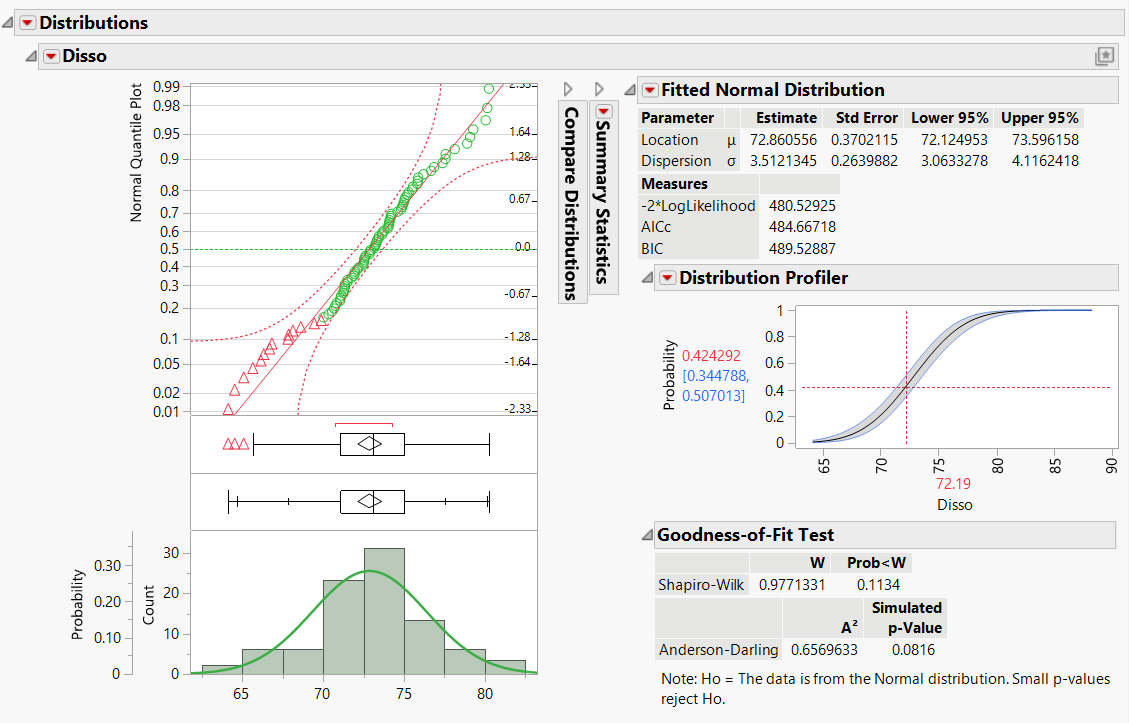
Task: Click the open arrow above Summary Statistics
Action: pyautogui.click(x=598, y=88)
